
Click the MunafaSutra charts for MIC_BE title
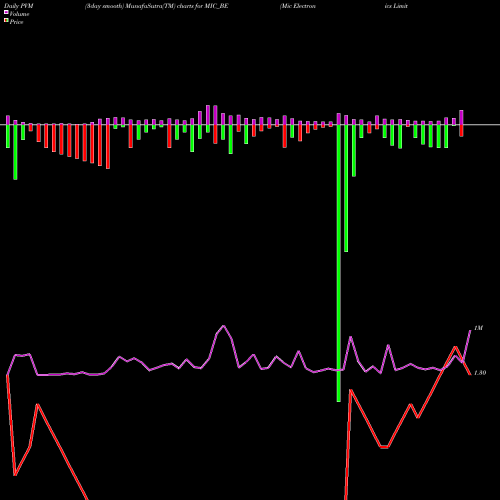point(156,6)
